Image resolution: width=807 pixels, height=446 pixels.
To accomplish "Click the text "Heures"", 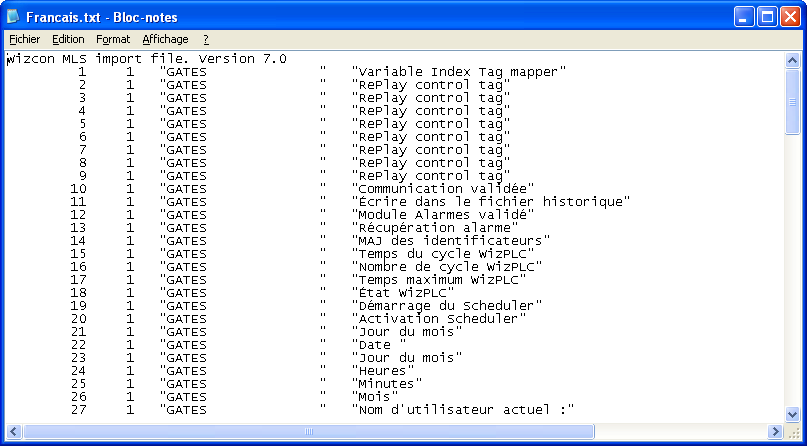I will click(382, 371).
